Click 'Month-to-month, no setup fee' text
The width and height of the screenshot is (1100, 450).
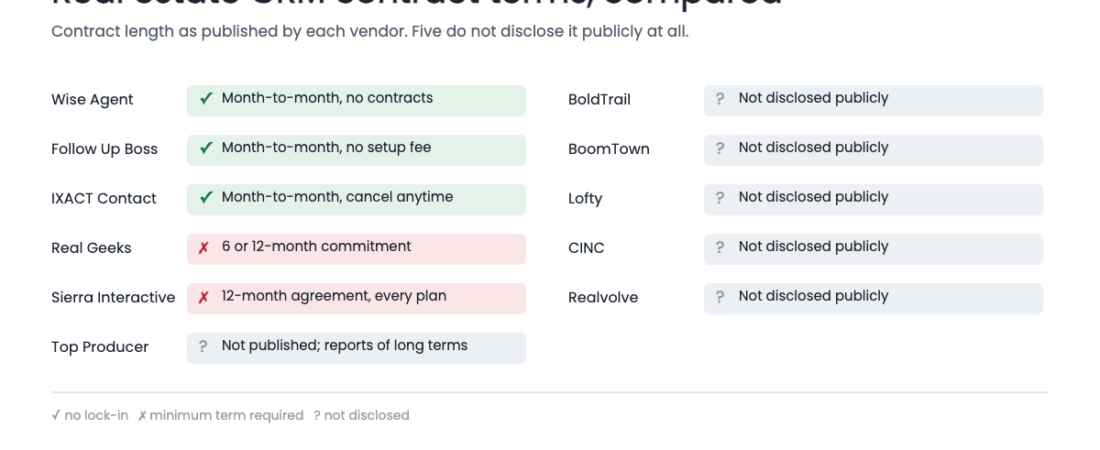(326, 147)
